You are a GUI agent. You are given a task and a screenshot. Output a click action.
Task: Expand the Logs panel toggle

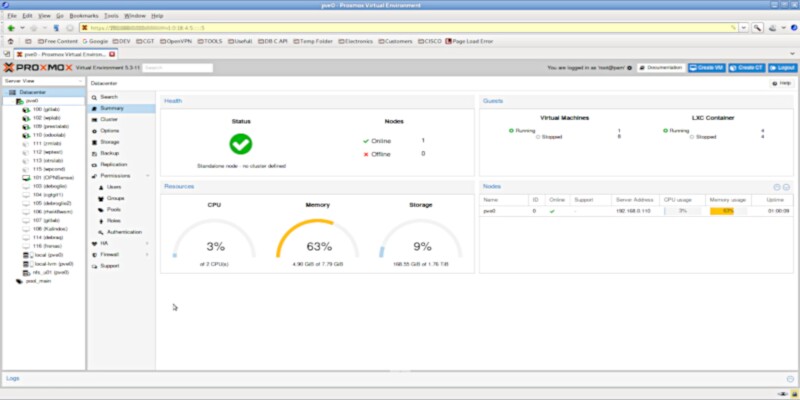(x=790, y=379)
